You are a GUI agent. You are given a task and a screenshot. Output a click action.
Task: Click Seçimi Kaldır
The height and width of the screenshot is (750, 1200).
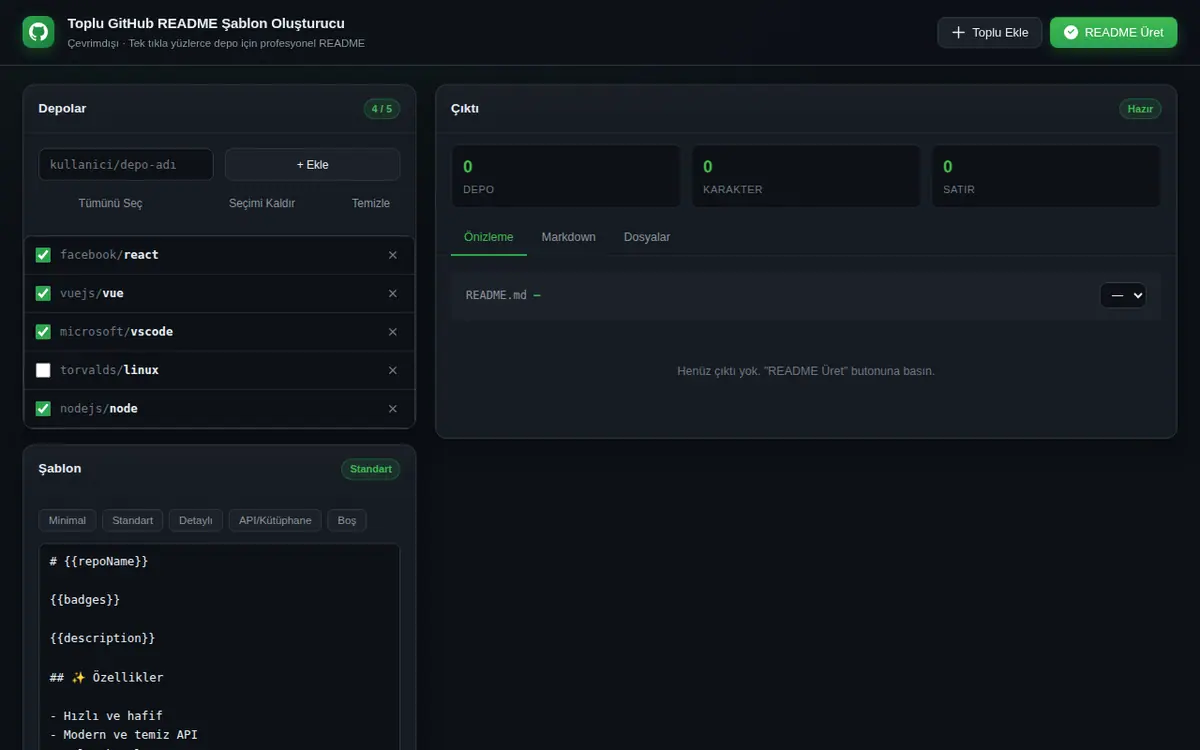(x=262, y=203)
